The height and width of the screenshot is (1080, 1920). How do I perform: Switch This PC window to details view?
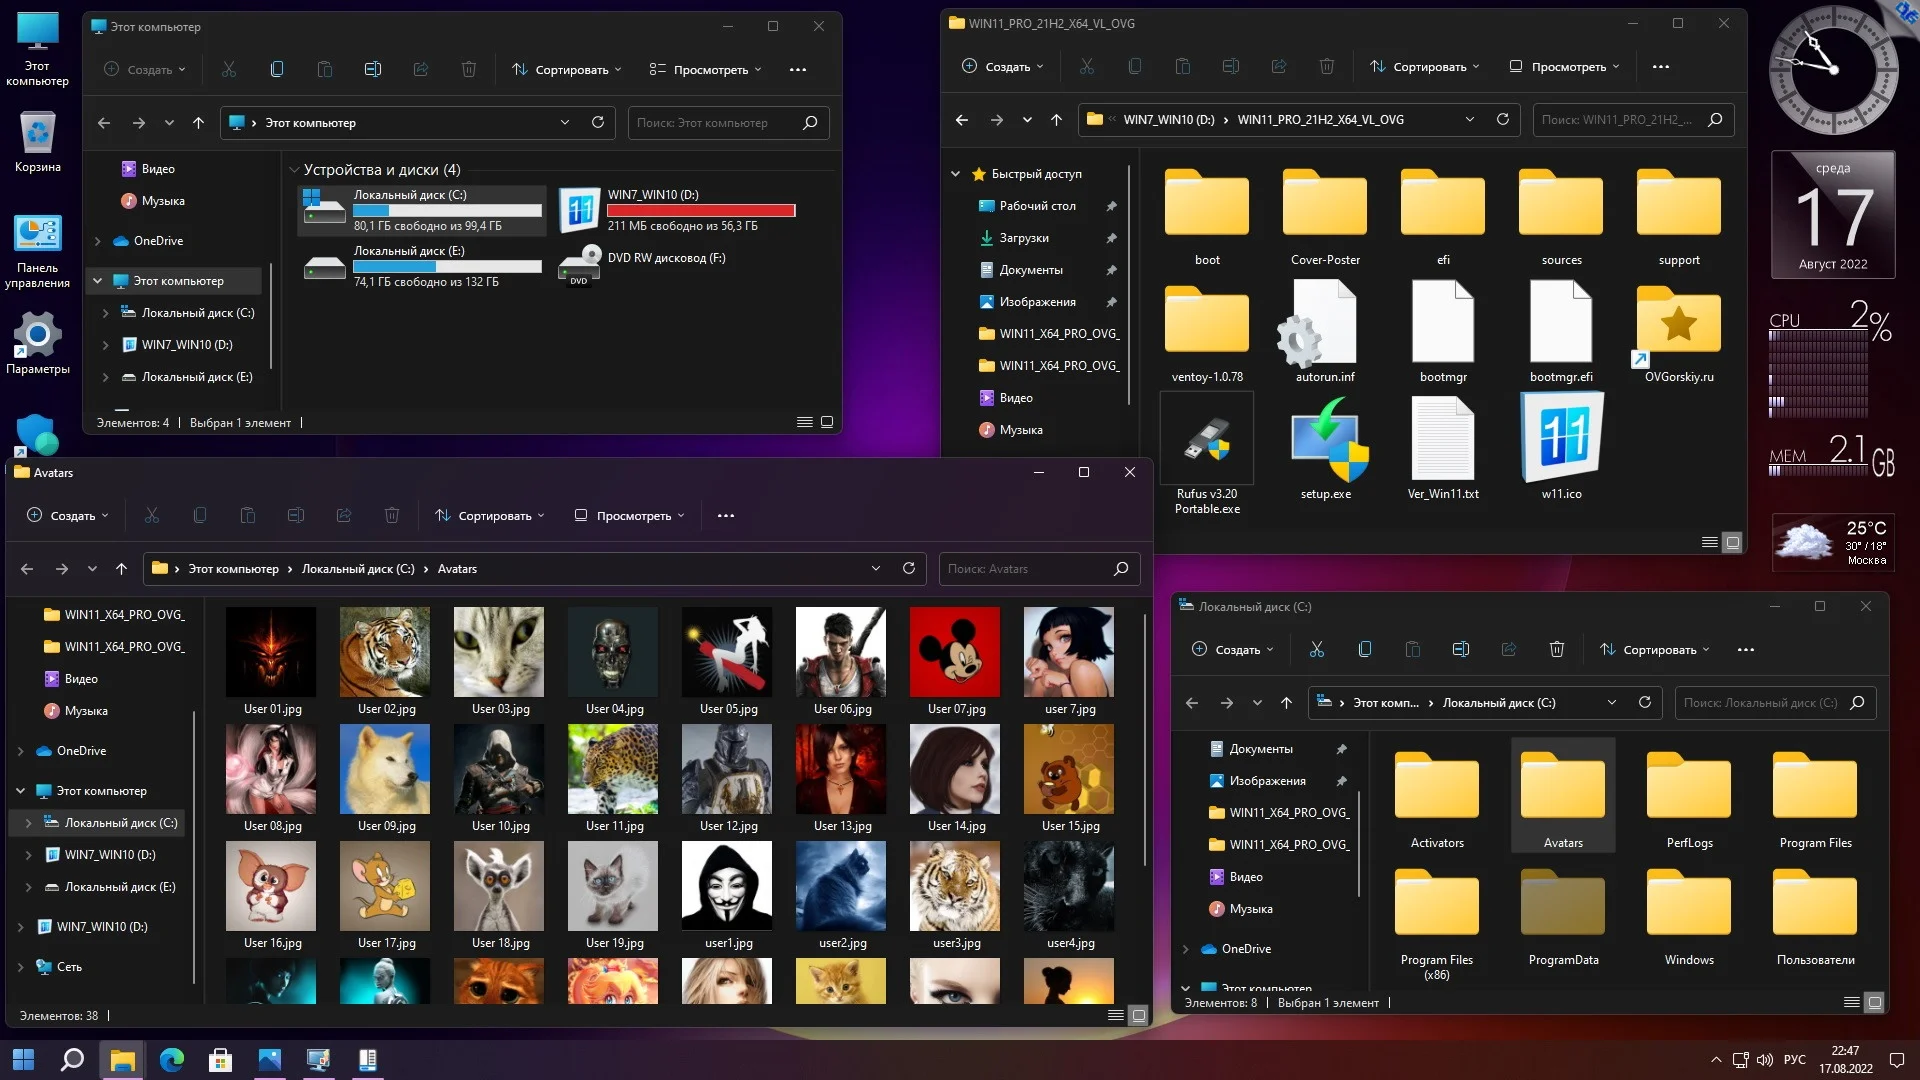click(x=804, y=422)
